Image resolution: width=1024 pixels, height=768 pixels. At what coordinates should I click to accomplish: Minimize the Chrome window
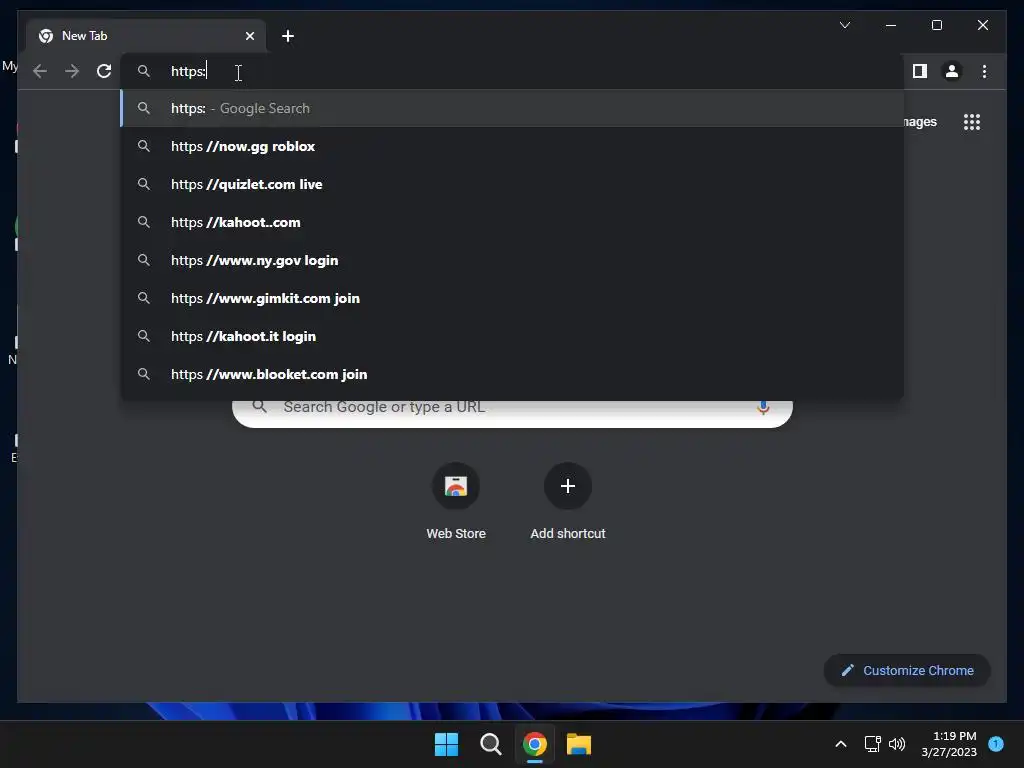[891, 25]
